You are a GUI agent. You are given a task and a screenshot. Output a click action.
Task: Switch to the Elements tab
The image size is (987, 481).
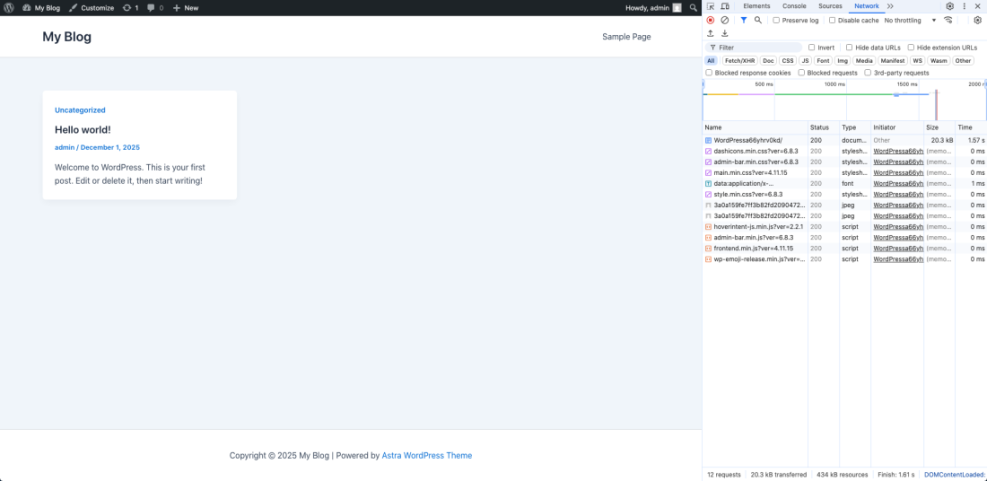[757, 6]
